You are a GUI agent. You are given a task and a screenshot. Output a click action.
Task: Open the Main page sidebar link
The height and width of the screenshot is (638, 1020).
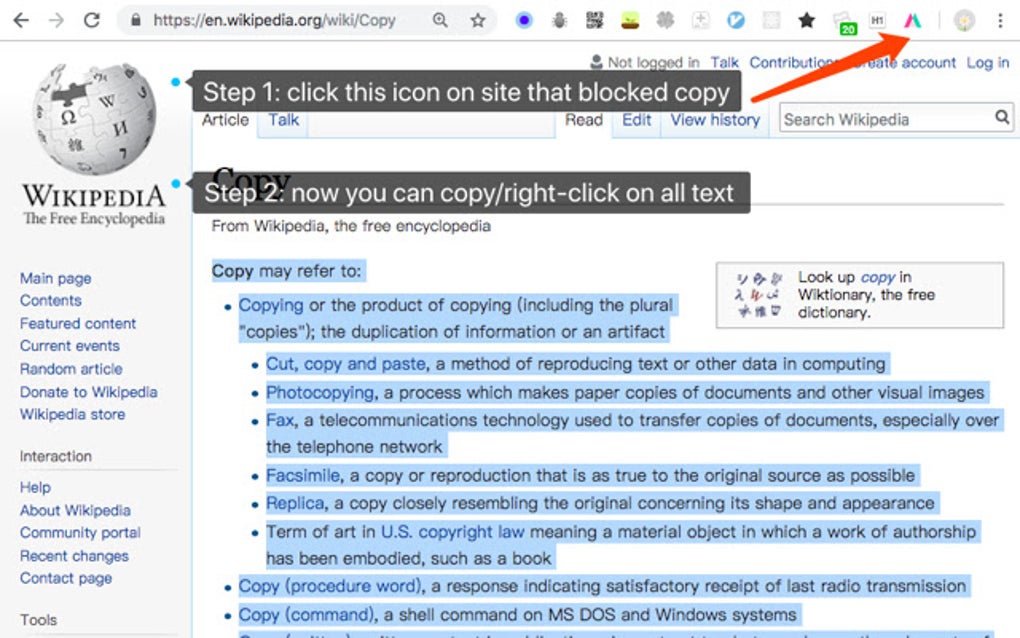click(x=55, y=278)
